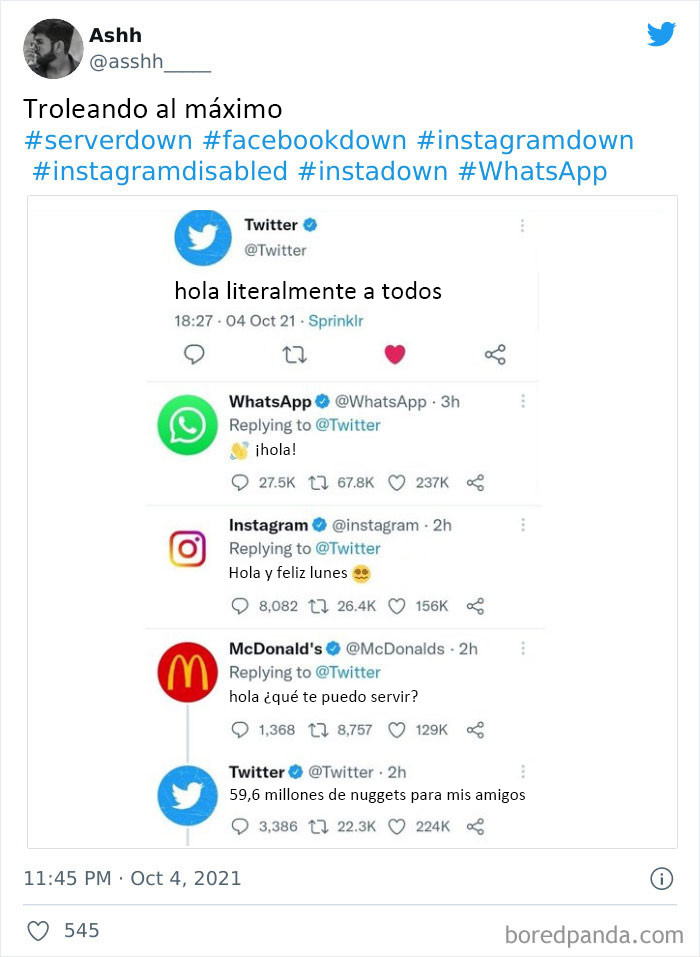
Task: Expand the options dots on McDonald's reply
Action: click(x=522, y=649)
